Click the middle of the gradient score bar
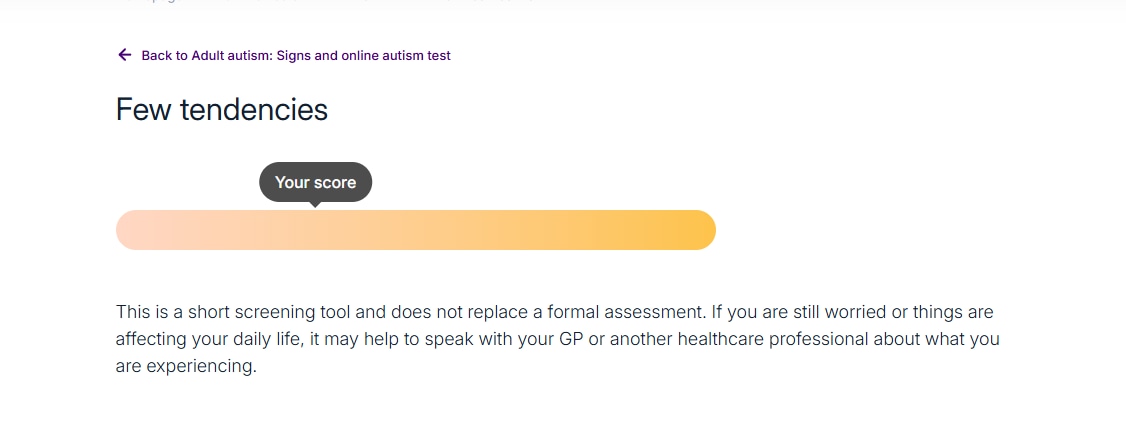The height and width of the screenshot is (439, 1126). (416, 230)
